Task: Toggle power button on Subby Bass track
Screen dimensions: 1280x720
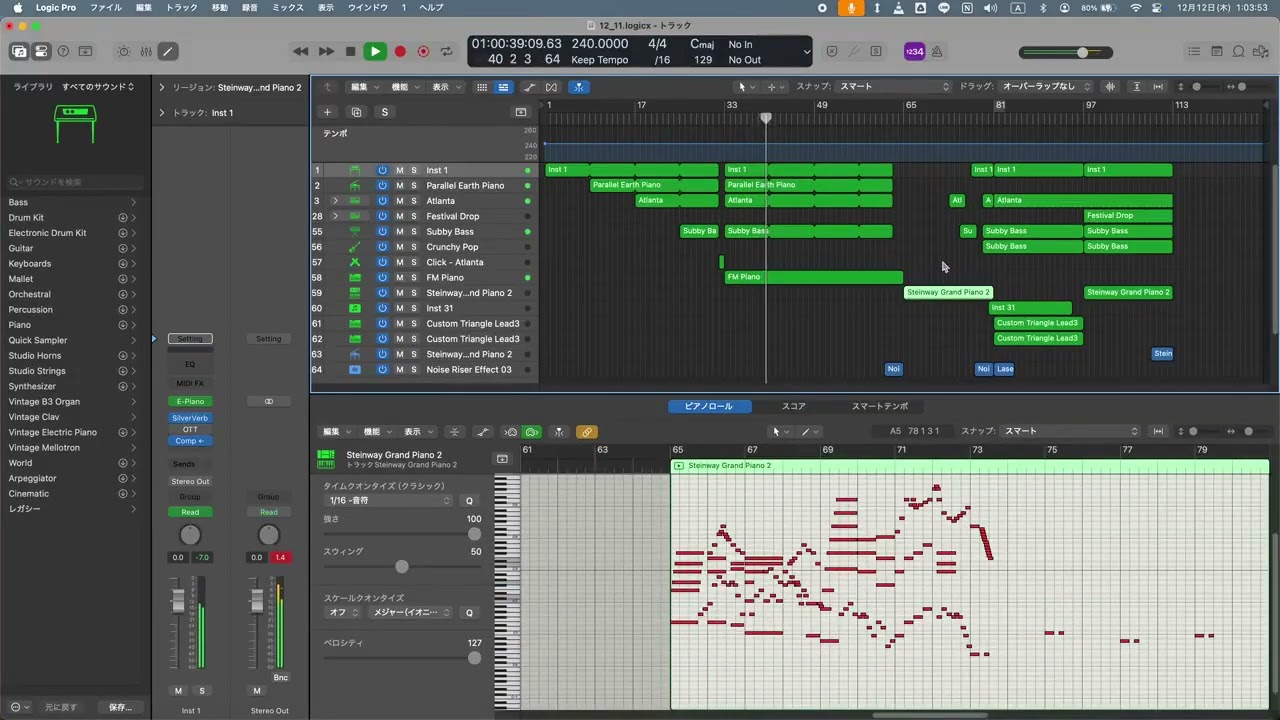Action: coord(382,231)
